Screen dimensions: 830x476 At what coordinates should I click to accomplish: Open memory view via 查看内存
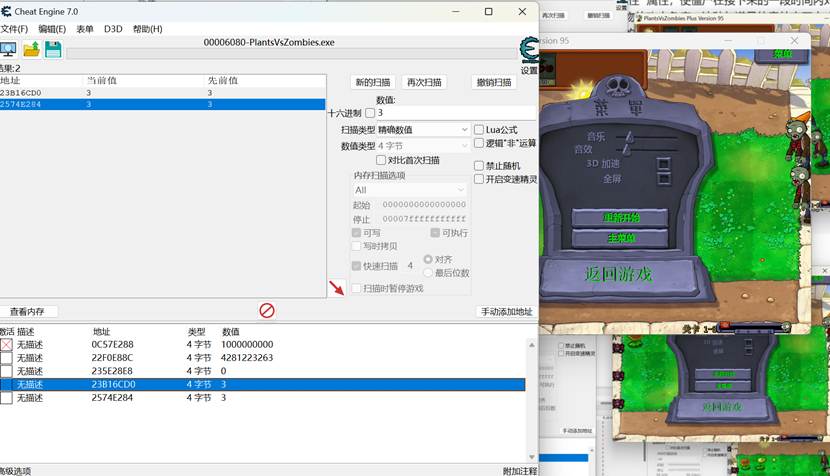(28, 311)
